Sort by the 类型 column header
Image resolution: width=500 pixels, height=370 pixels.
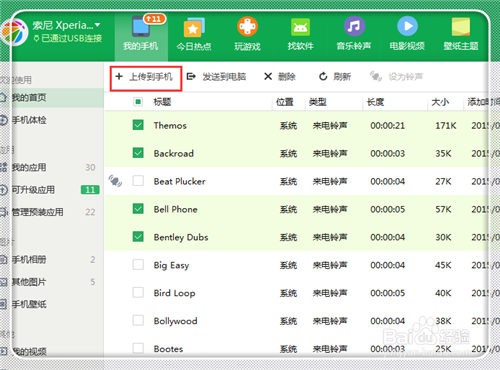click(318, 102)
